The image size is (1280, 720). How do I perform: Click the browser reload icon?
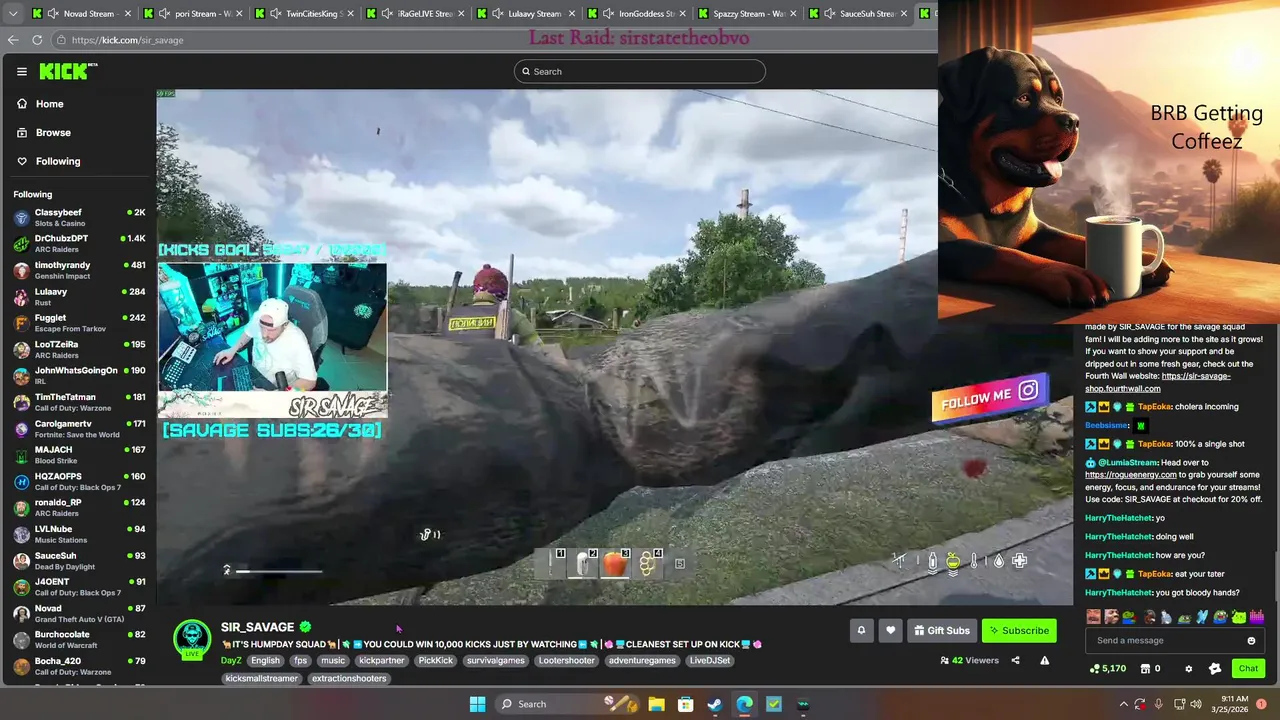tap(37, 40)
